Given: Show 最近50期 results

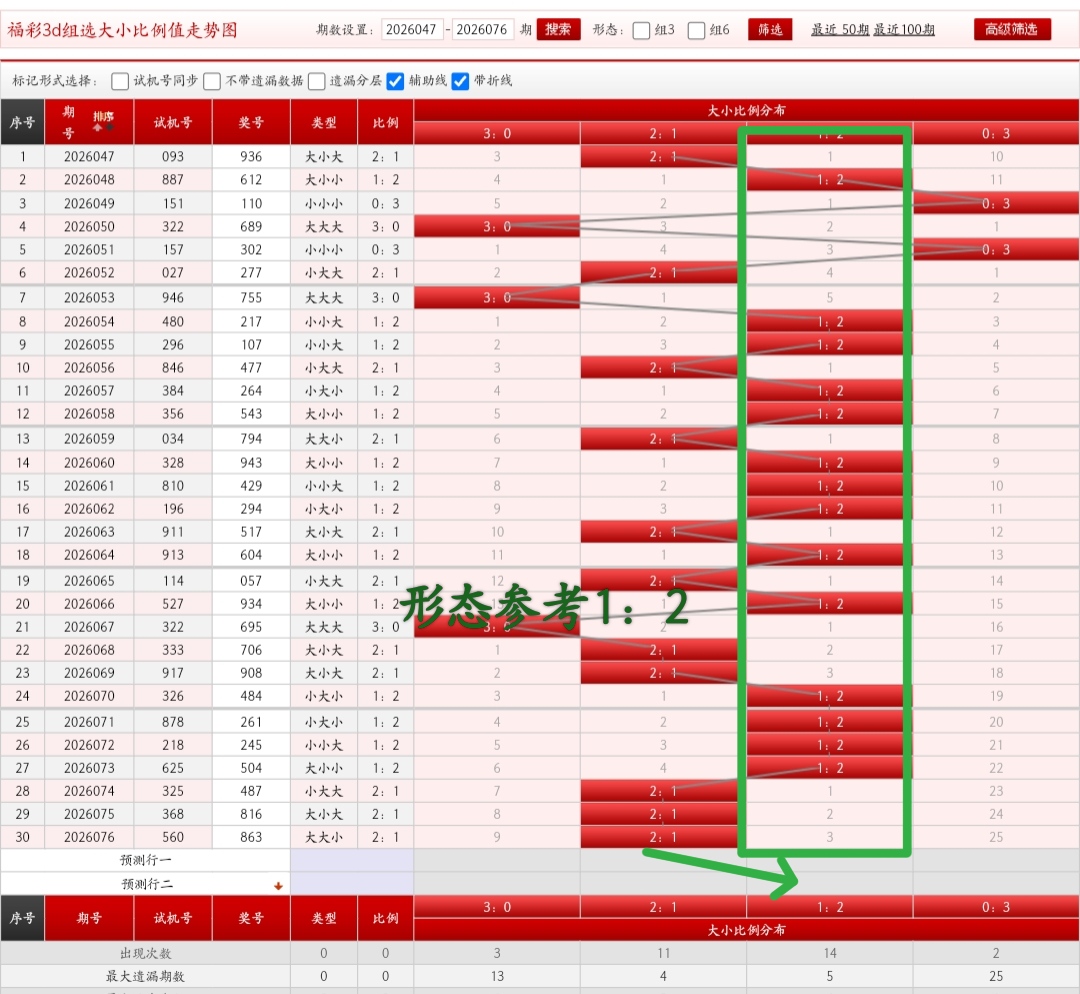Looking at the screenshot, I should coord(840,30).
